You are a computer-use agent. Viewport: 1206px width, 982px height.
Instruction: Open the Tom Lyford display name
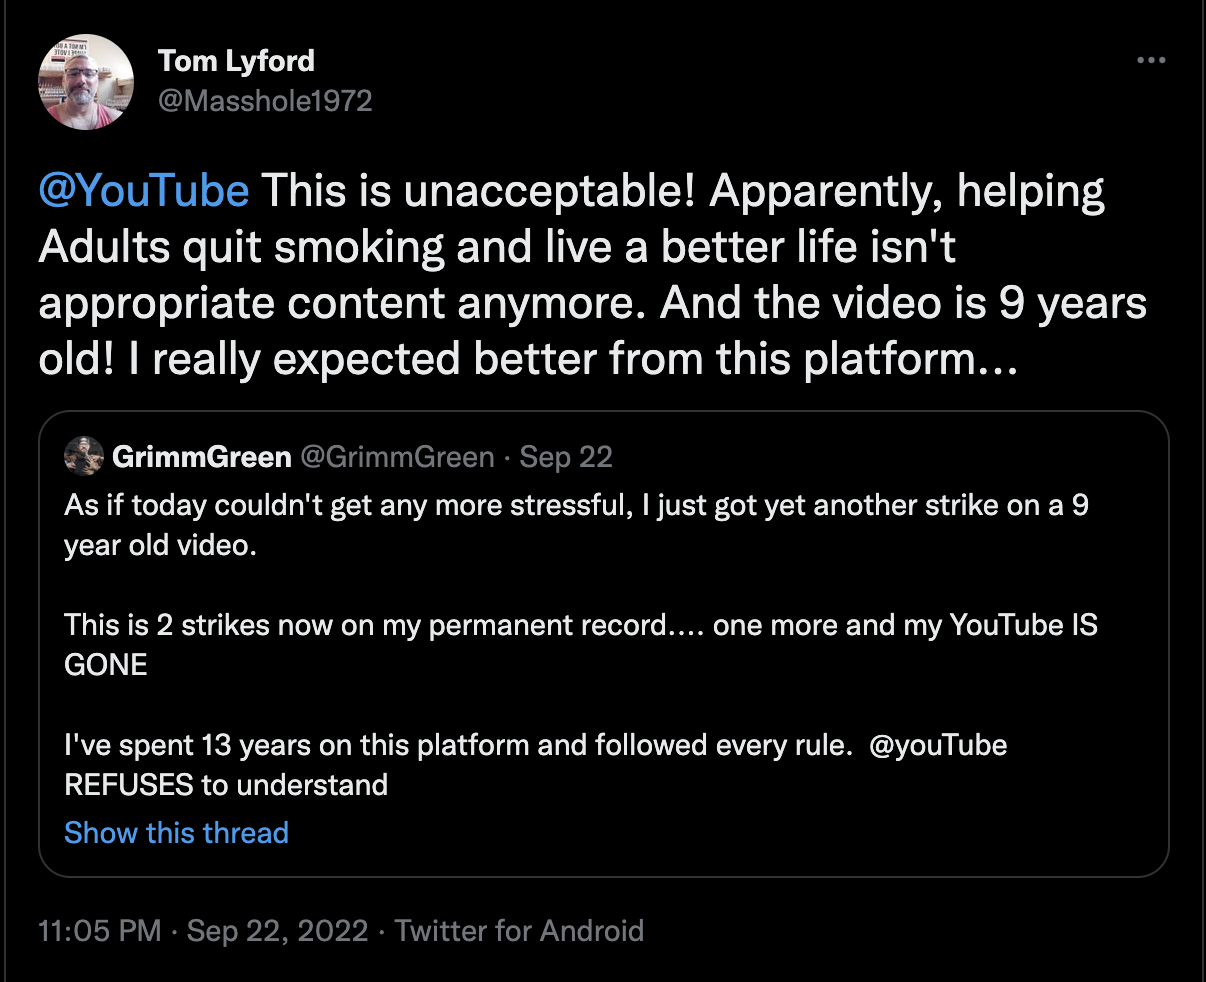(x=236, y=61)
